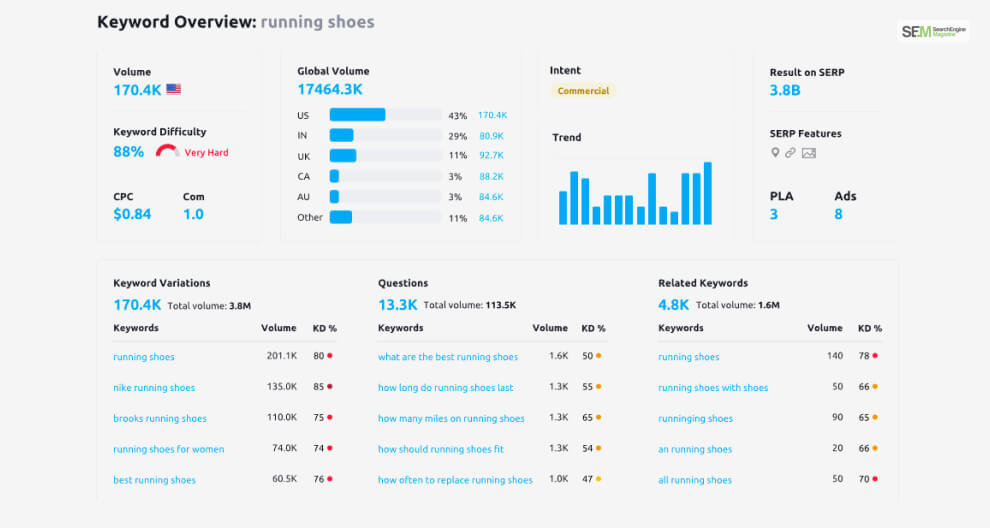Open running shoes for women keyword
This screenshot has height=528, width=990.
pos(169,449)
